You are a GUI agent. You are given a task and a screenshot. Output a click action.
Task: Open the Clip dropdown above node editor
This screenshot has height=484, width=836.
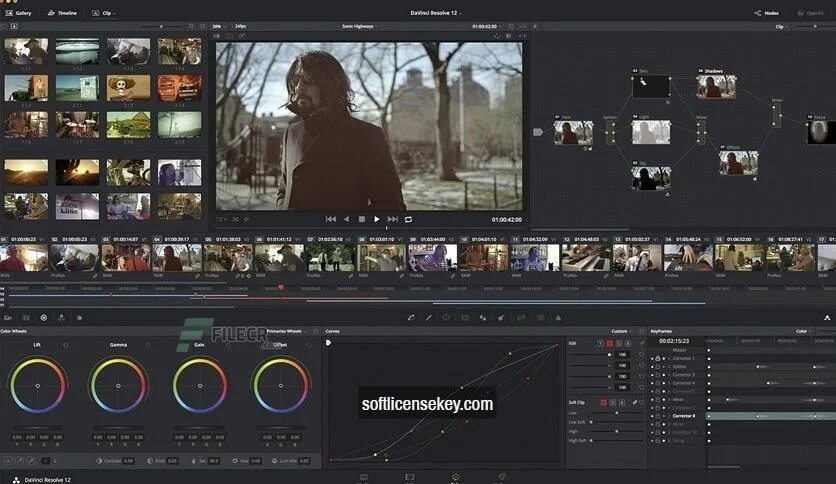tap(781, 26)
